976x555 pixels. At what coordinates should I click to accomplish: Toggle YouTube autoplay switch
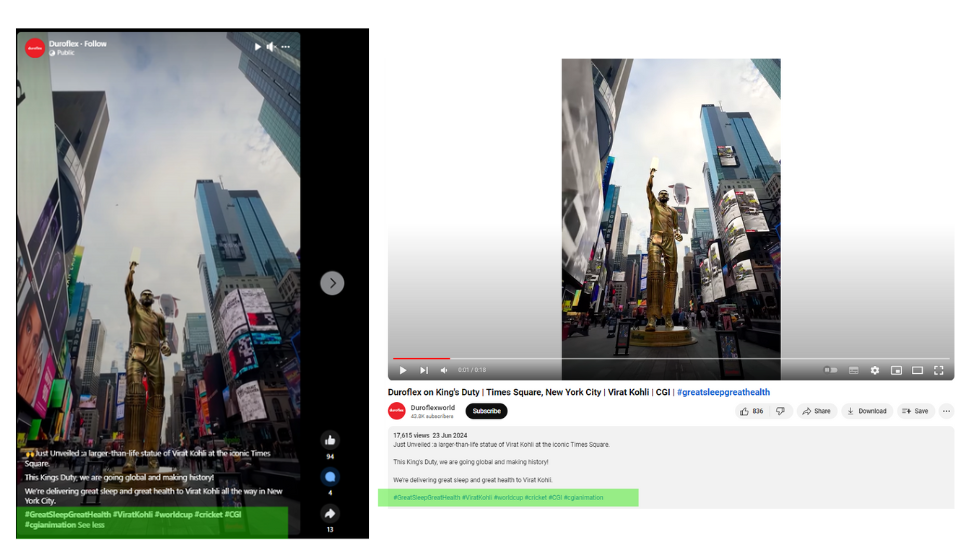pyautogui.click(x=830, y=370)
